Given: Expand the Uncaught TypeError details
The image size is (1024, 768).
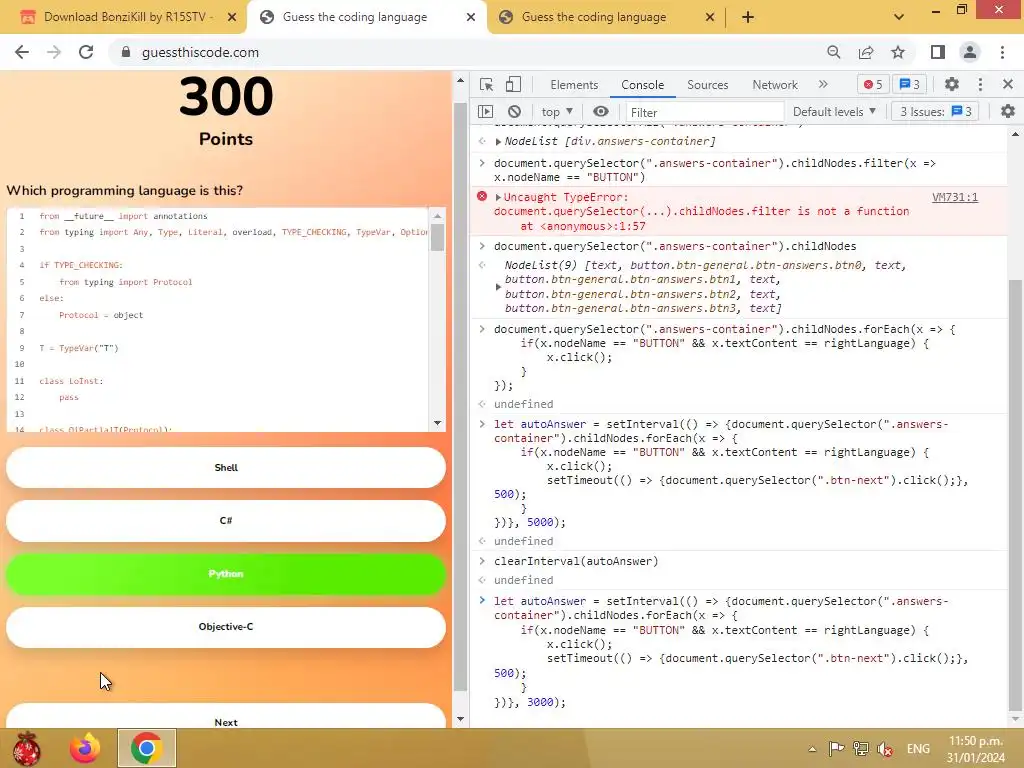Looking at the screenshot, I should [x=498, y=197].
